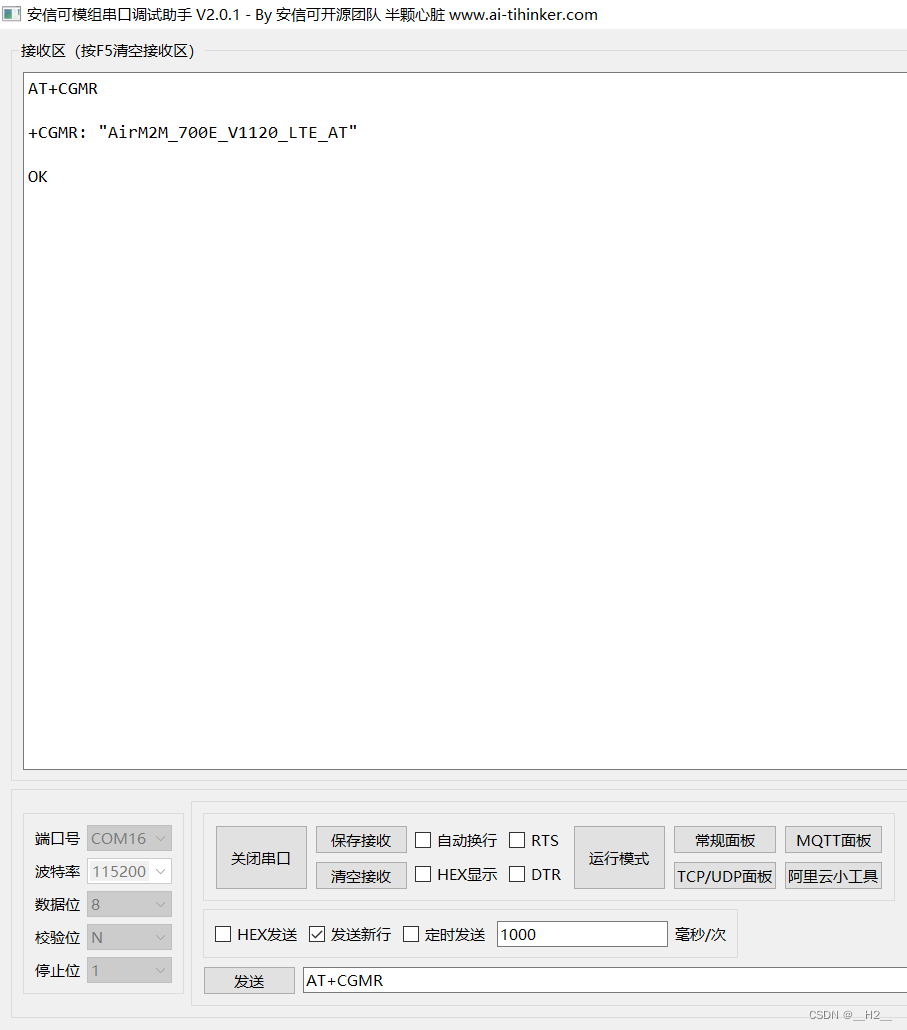The image size is (907, 1030).
Task: Click the app icon in the title bar
Action: pos(11,14)
